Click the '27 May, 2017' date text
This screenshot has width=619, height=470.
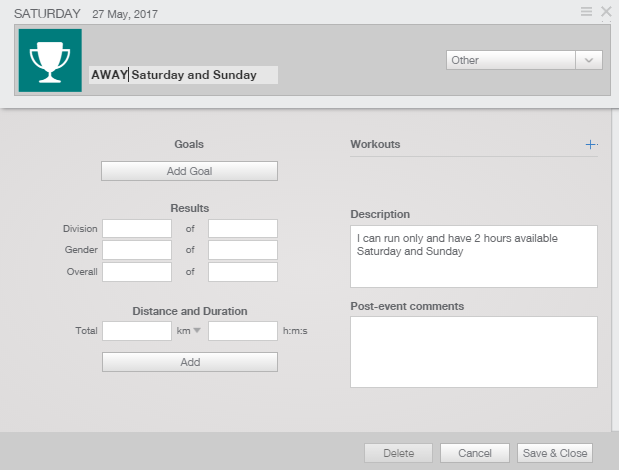(125, 14)
